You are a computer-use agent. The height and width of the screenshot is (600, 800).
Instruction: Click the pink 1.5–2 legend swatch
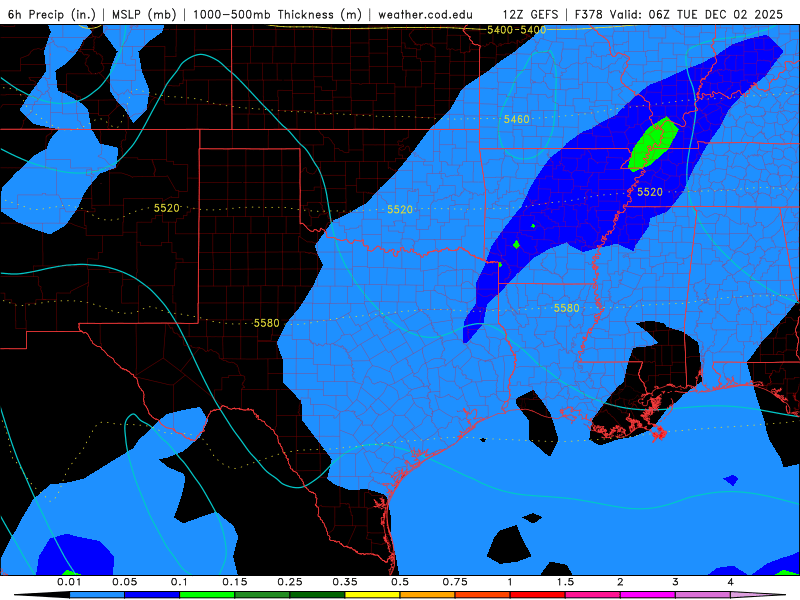tap(593, 595)
